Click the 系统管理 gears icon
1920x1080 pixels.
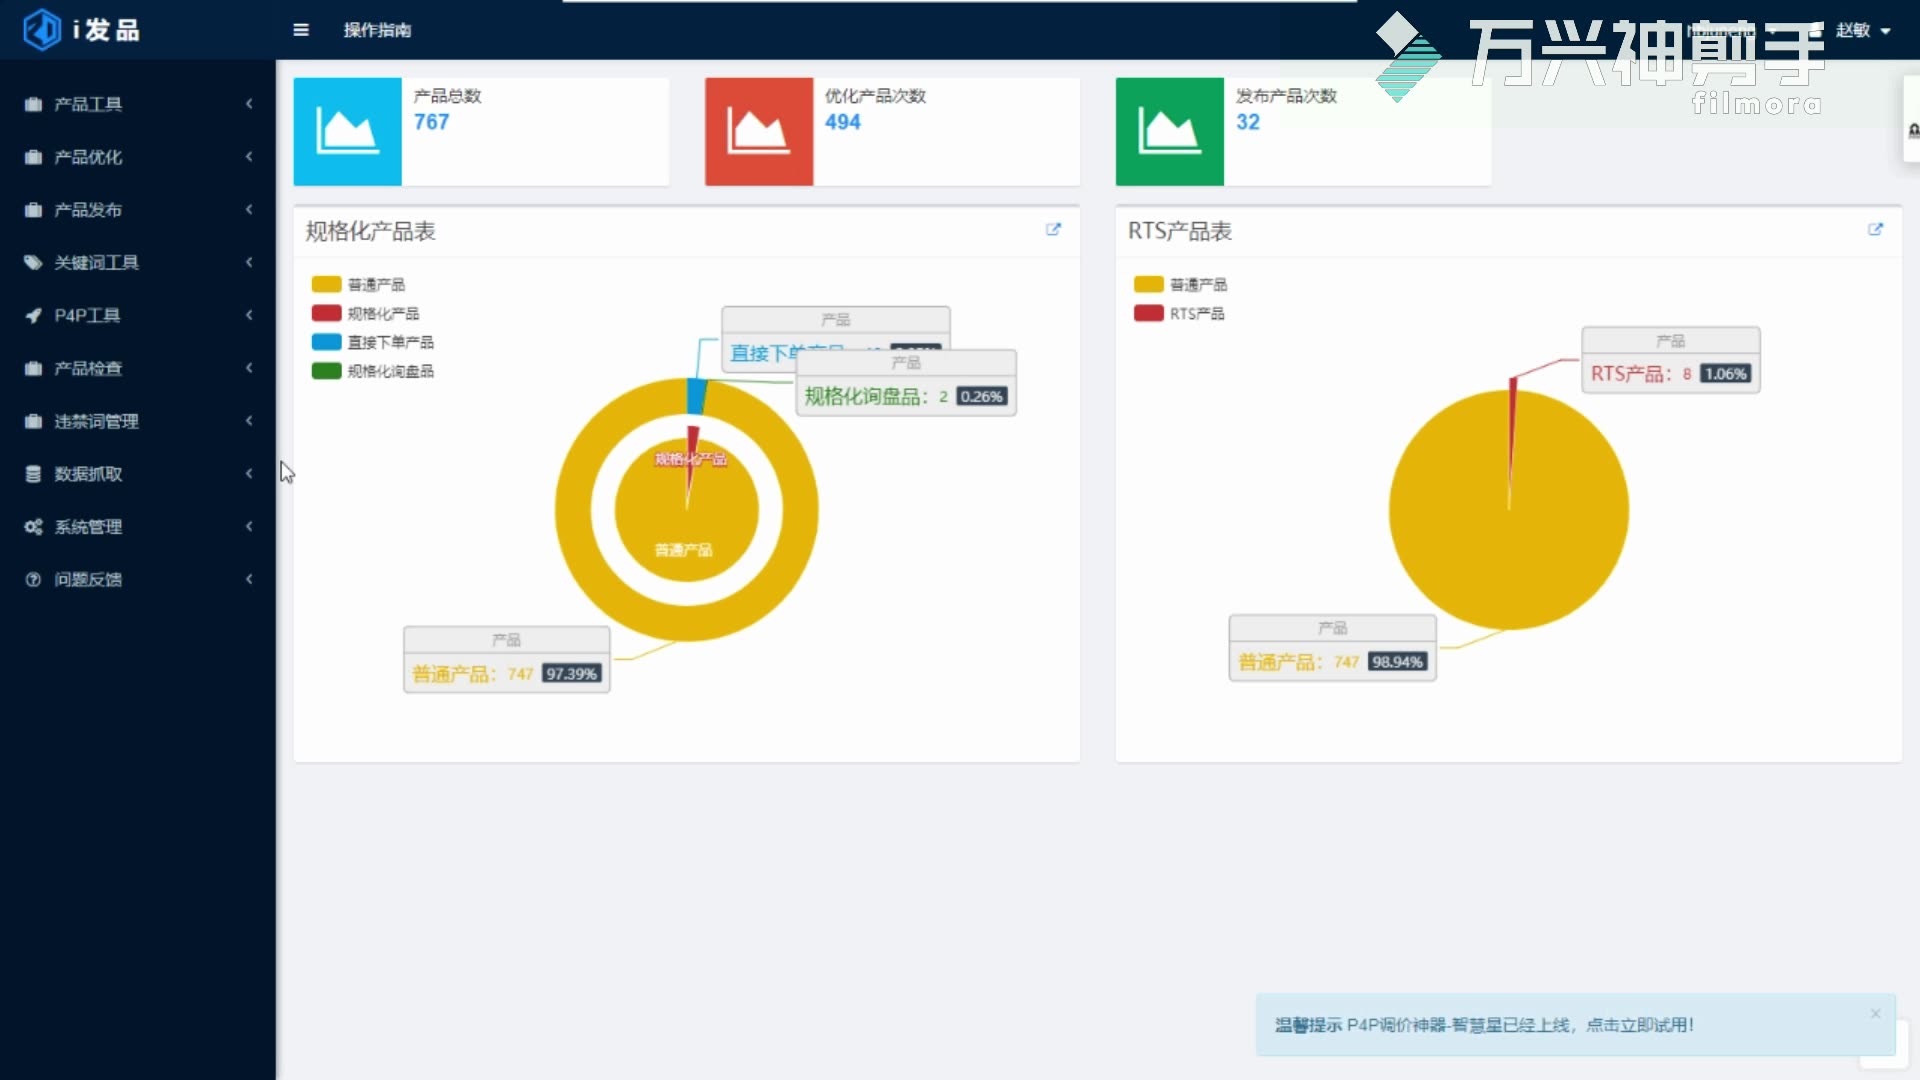pos(33,527)
